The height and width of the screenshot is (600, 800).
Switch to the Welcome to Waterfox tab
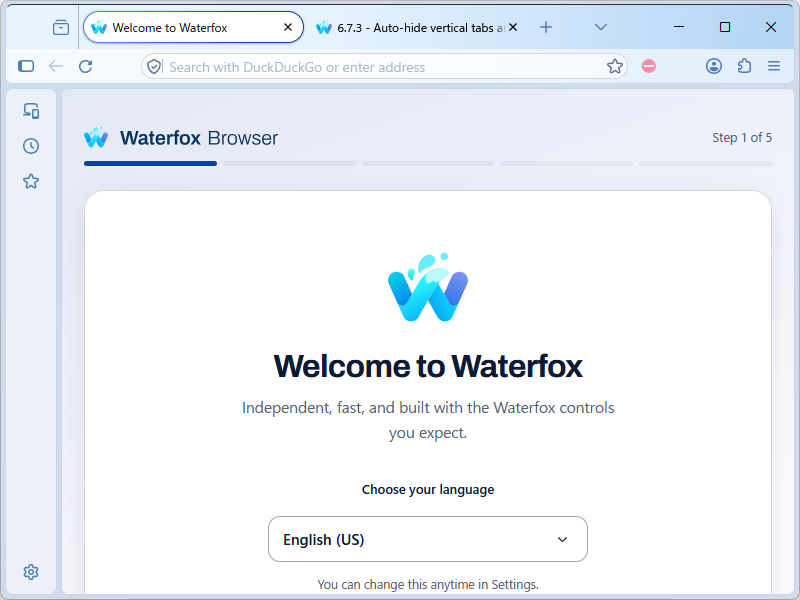pyautogui.click(x=193, y=28)
